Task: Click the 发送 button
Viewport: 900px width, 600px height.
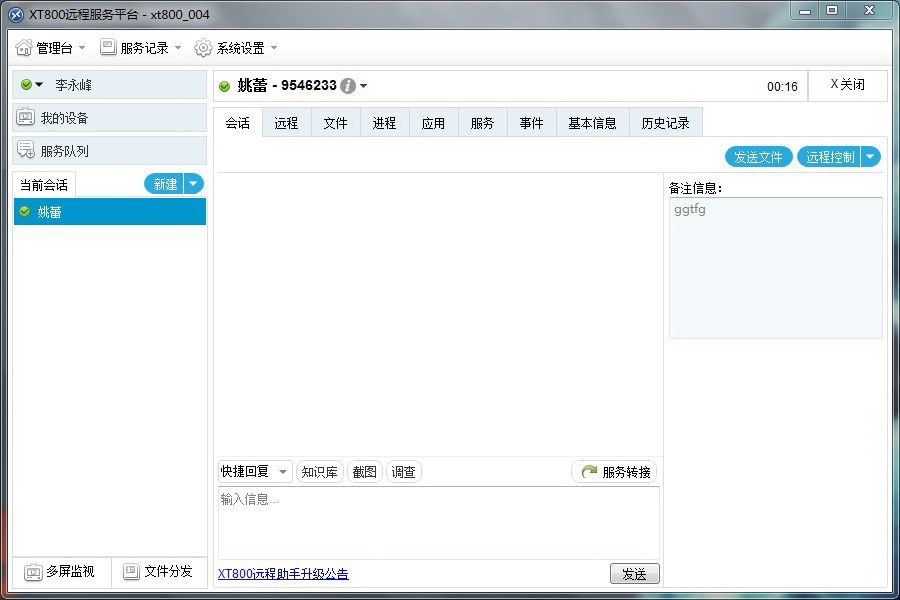Action: (634, 574)
